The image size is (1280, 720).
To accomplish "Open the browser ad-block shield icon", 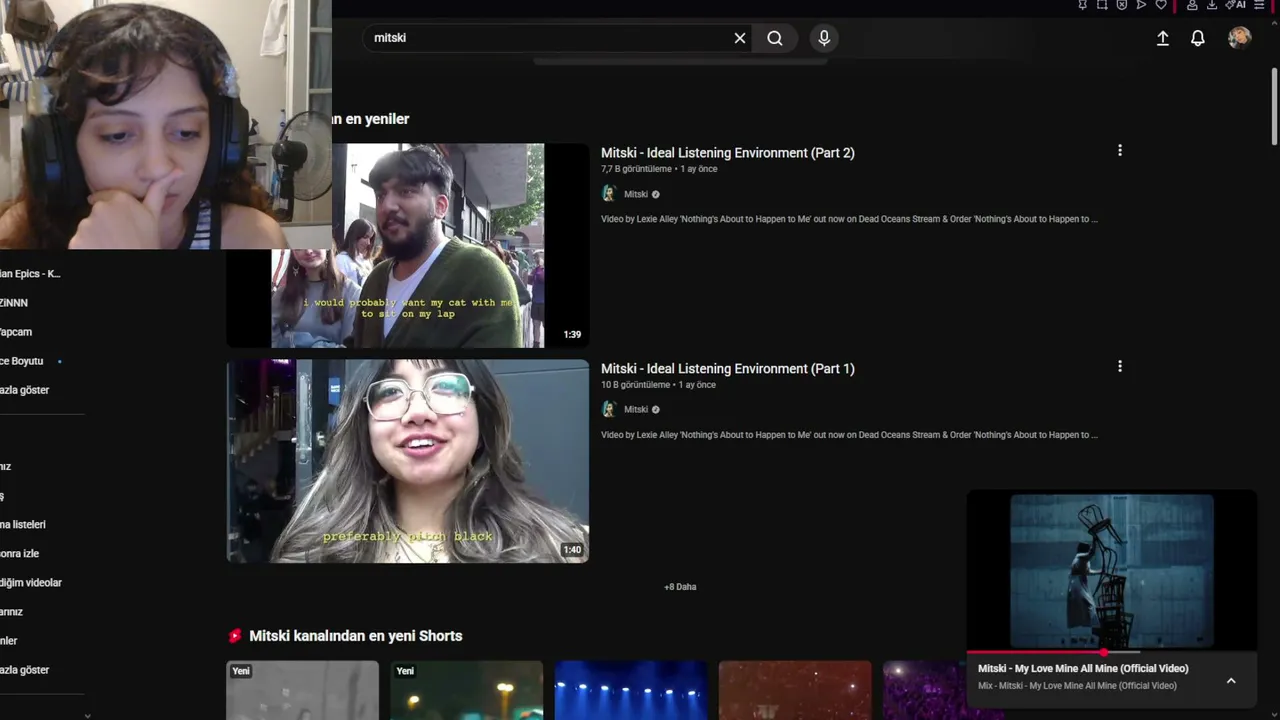I will 1122,5.
